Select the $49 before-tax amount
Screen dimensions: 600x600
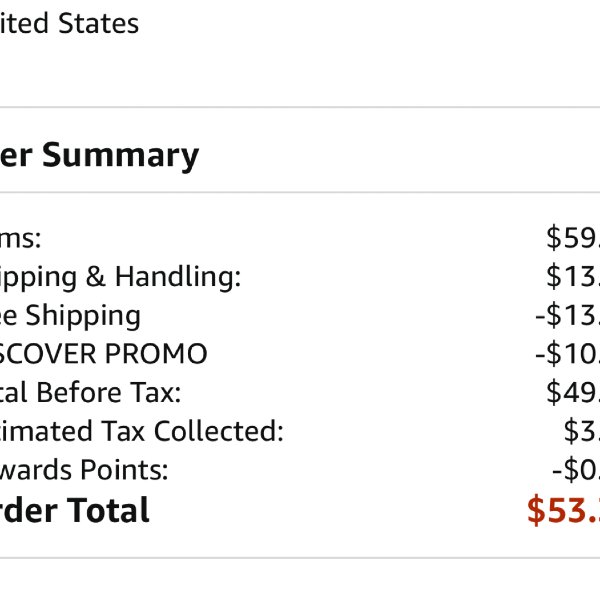pos(573,393)
